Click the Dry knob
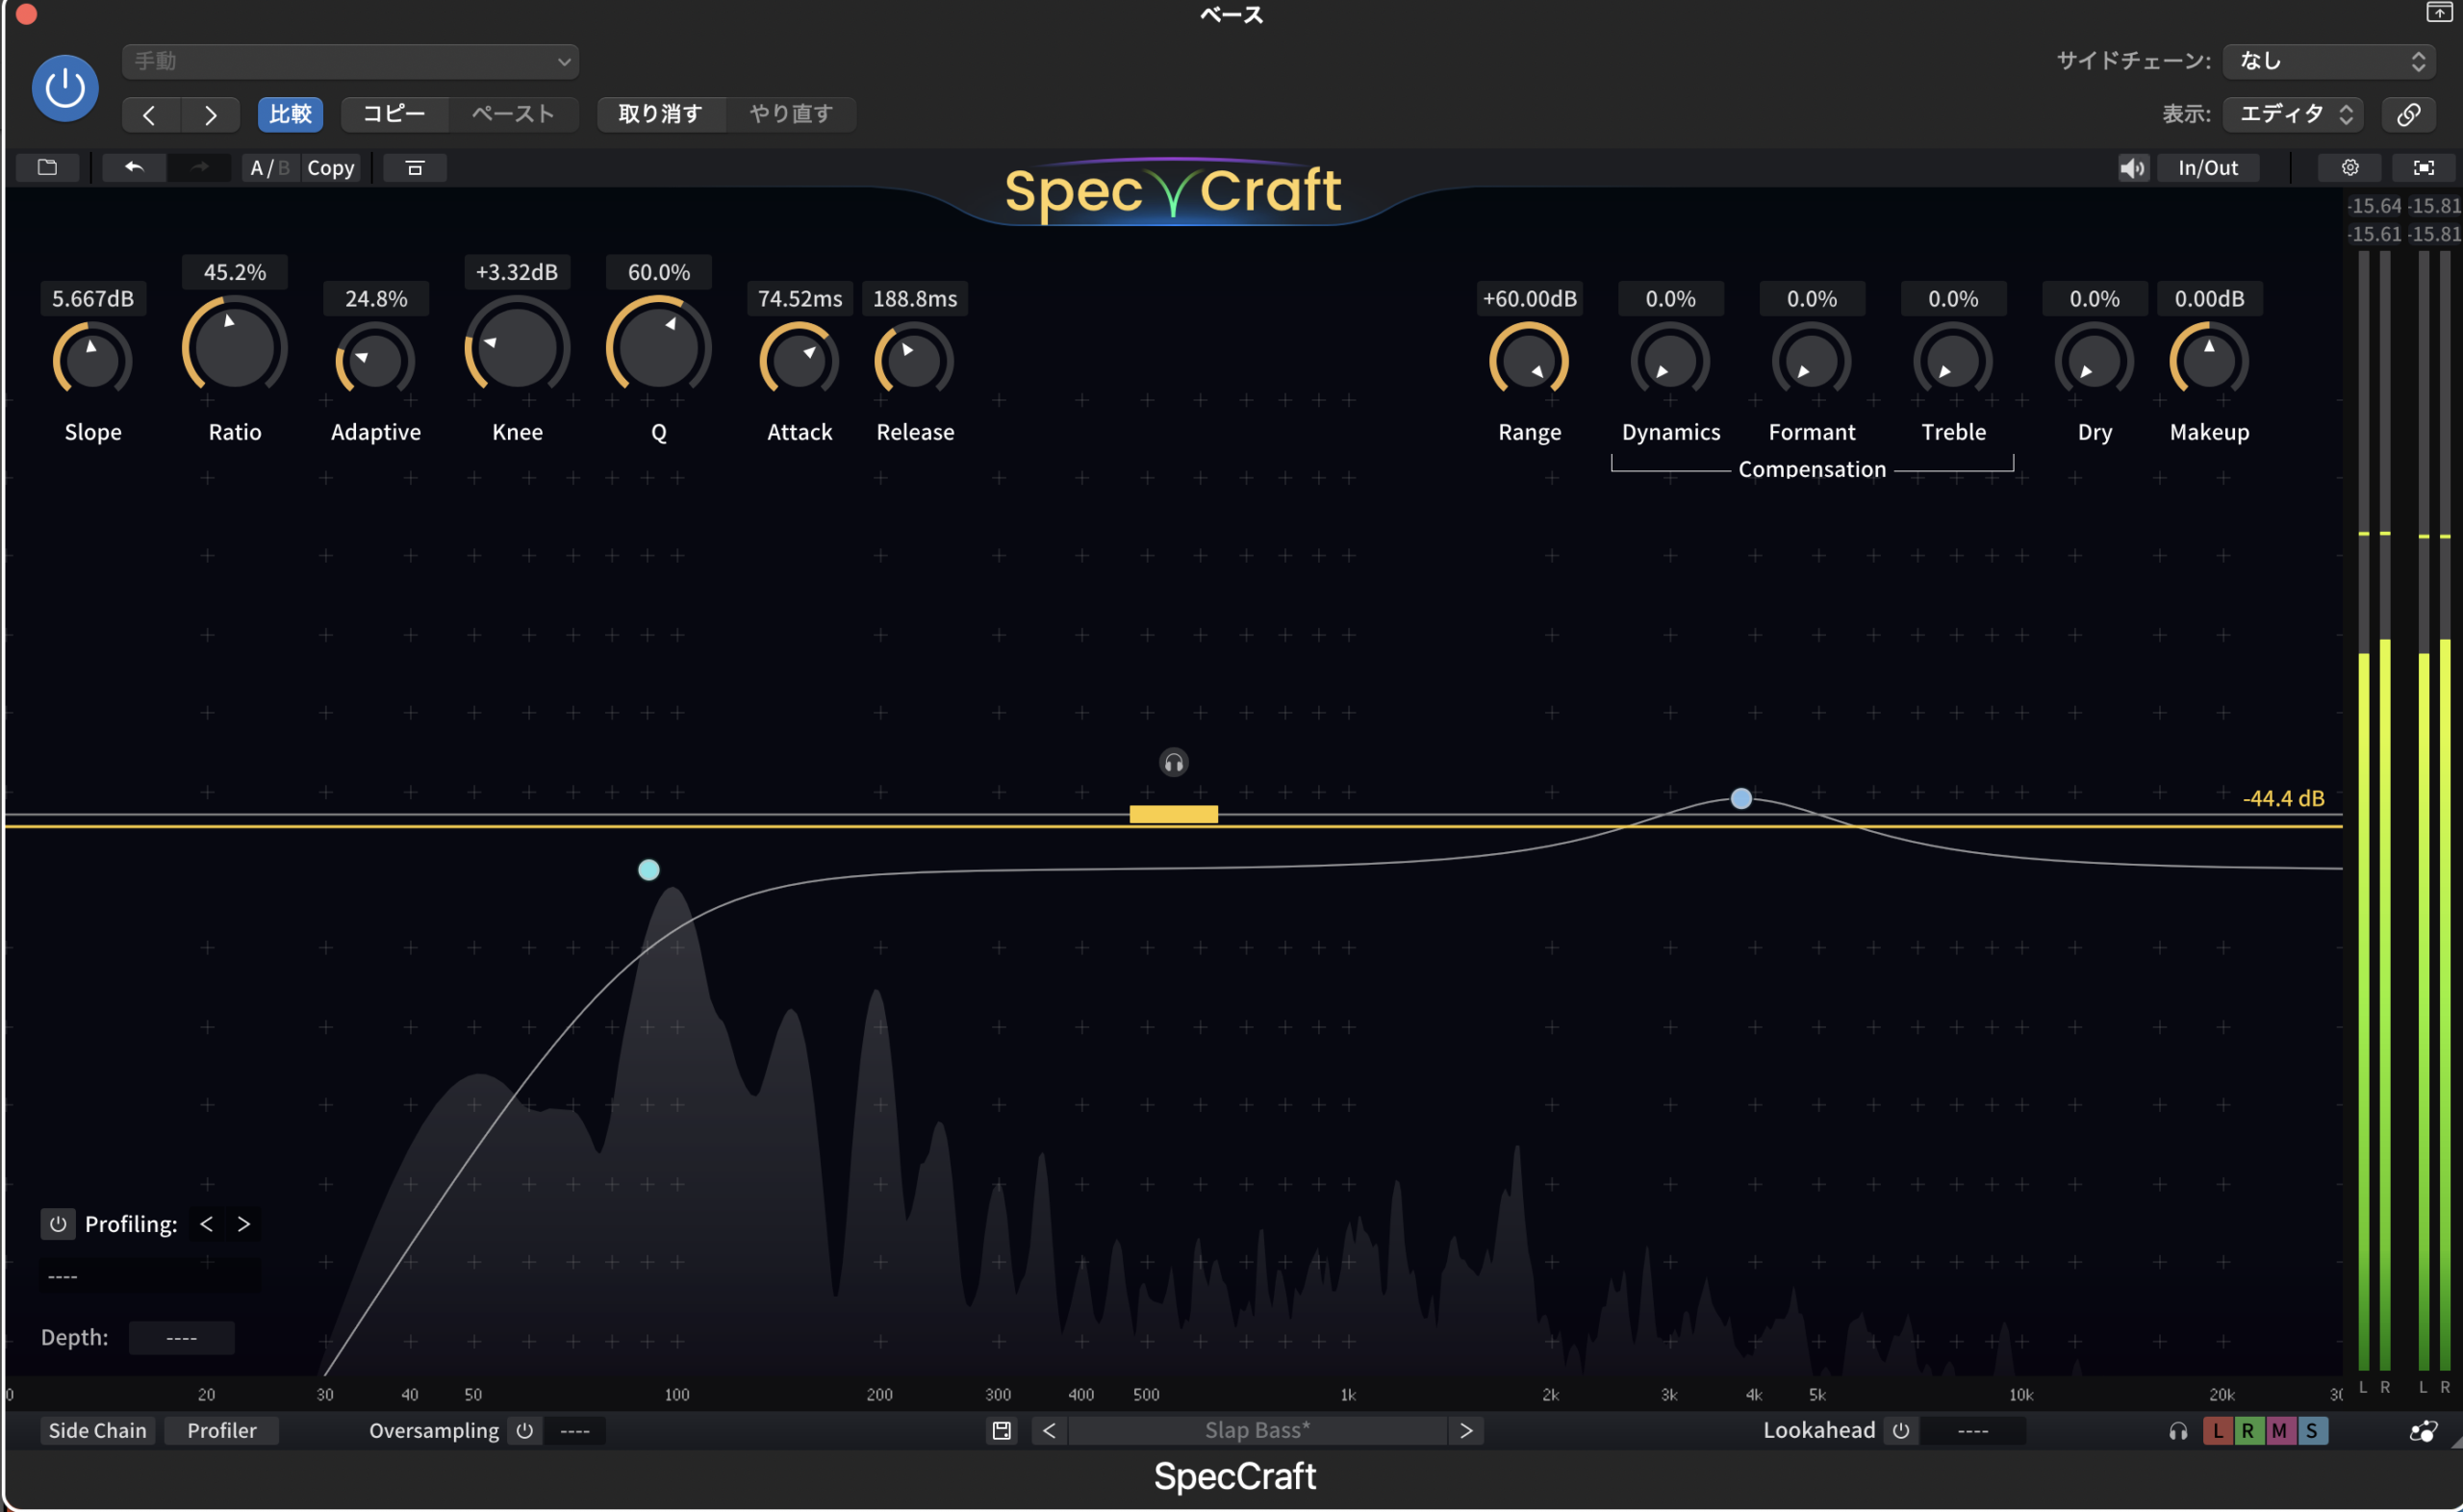This screenshot has width=2463, height=1512. [2094, 361]
